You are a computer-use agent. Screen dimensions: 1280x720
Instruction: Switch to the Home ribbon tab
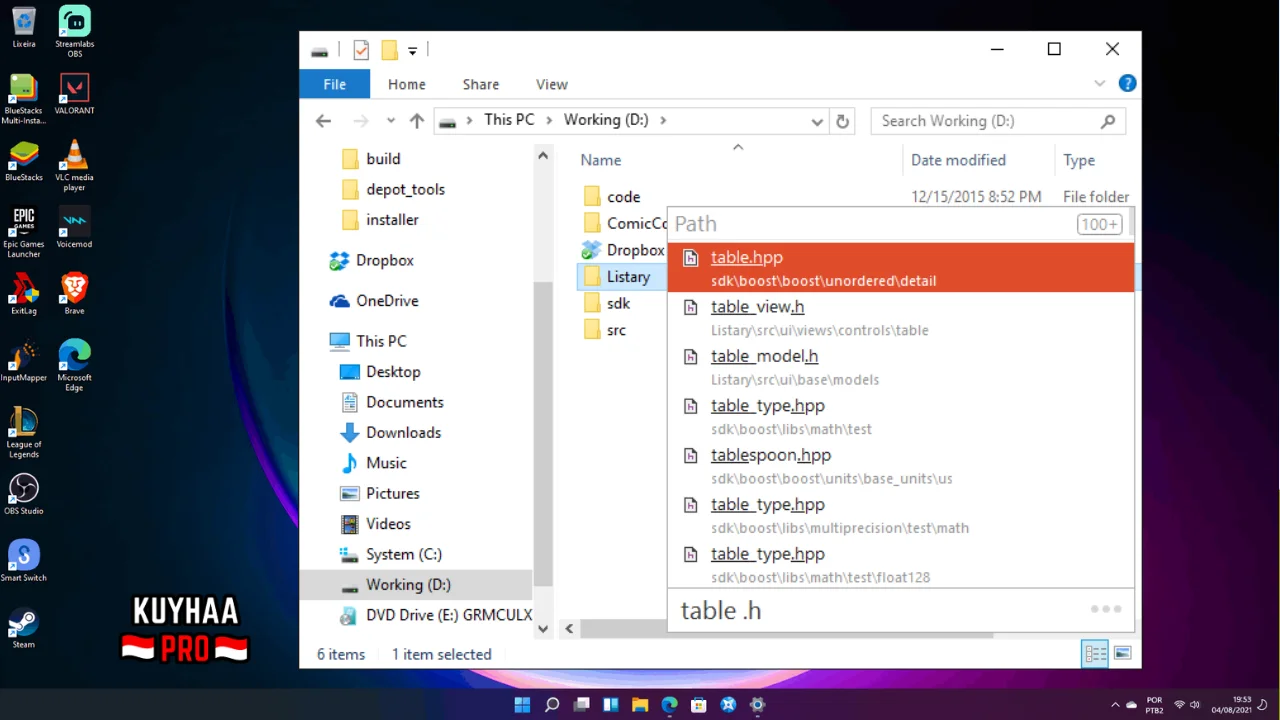(x=407, y=84)
